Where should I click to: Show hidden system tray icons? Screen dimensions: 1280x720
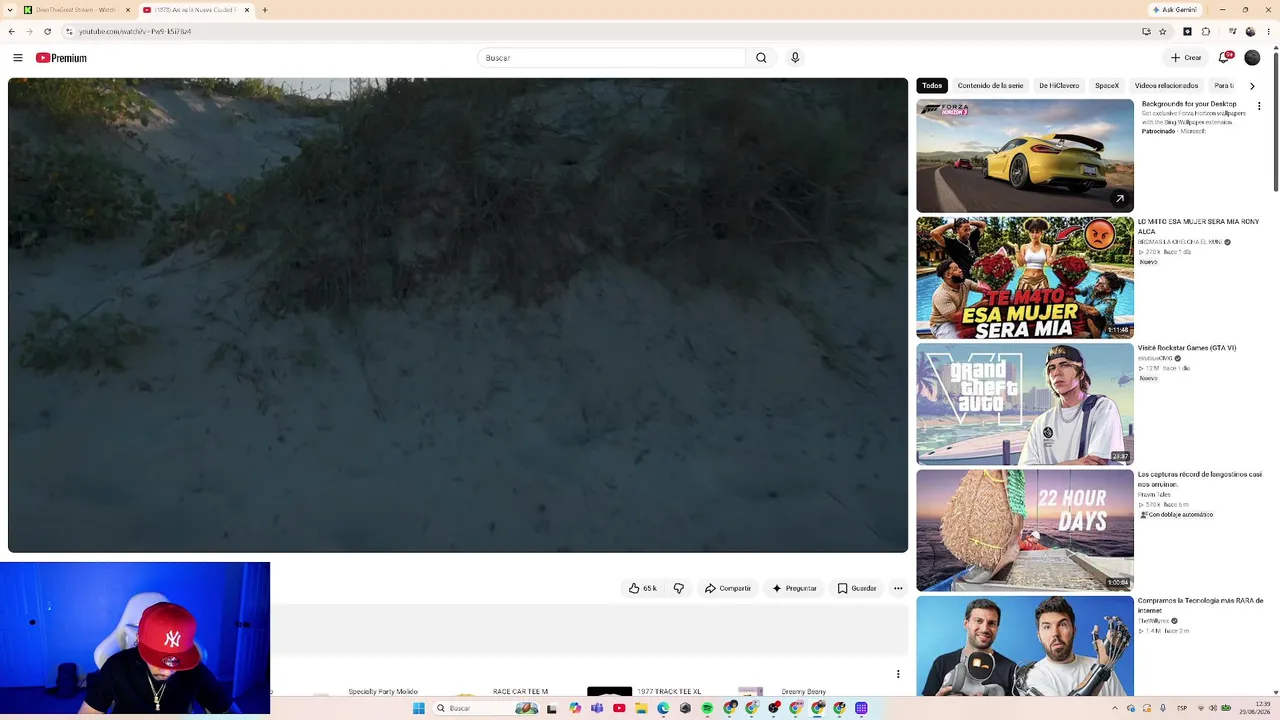tap(1117, 708)
